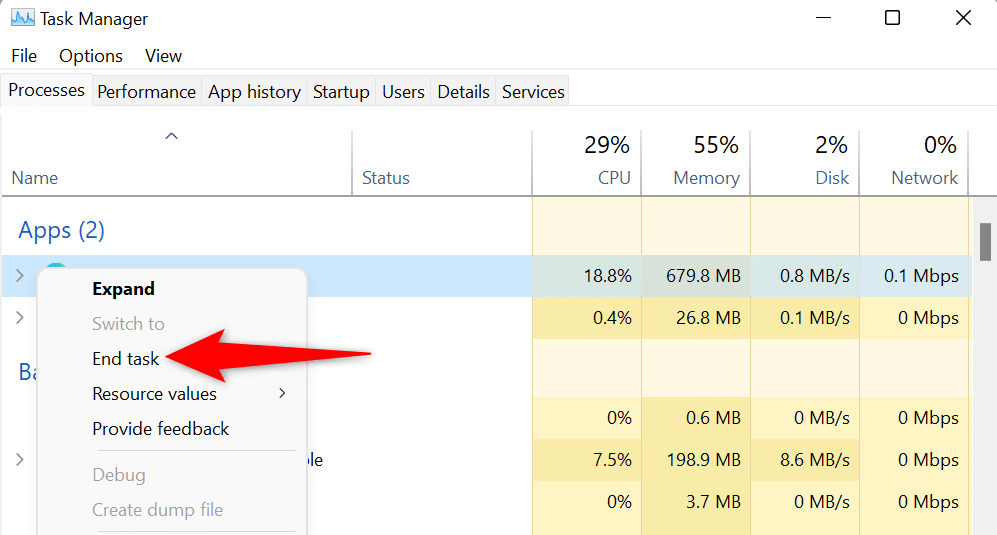Screen dimensions: 997x535
Task: Switch to the Details tab
Action: point(463,92)
